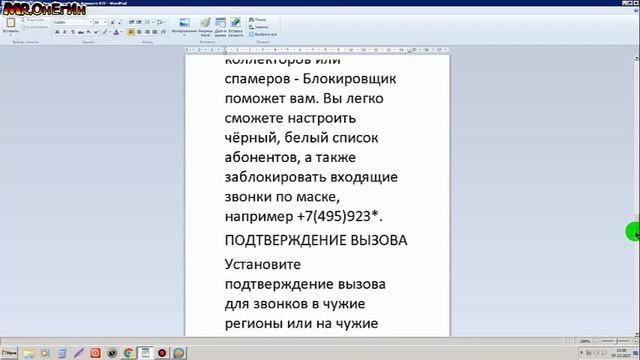Justify the paragraph text
Screen dimensions: 640x360
pyautogui.click(x=155, y=32)
